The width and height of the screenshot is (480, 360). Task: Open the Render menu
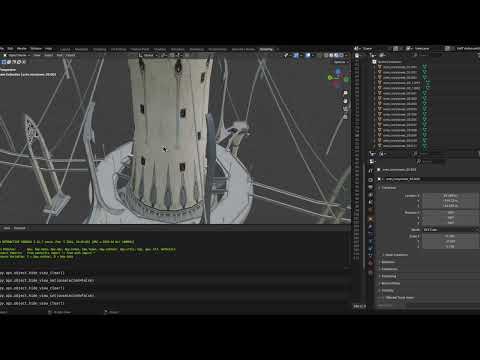pos(22,49)
